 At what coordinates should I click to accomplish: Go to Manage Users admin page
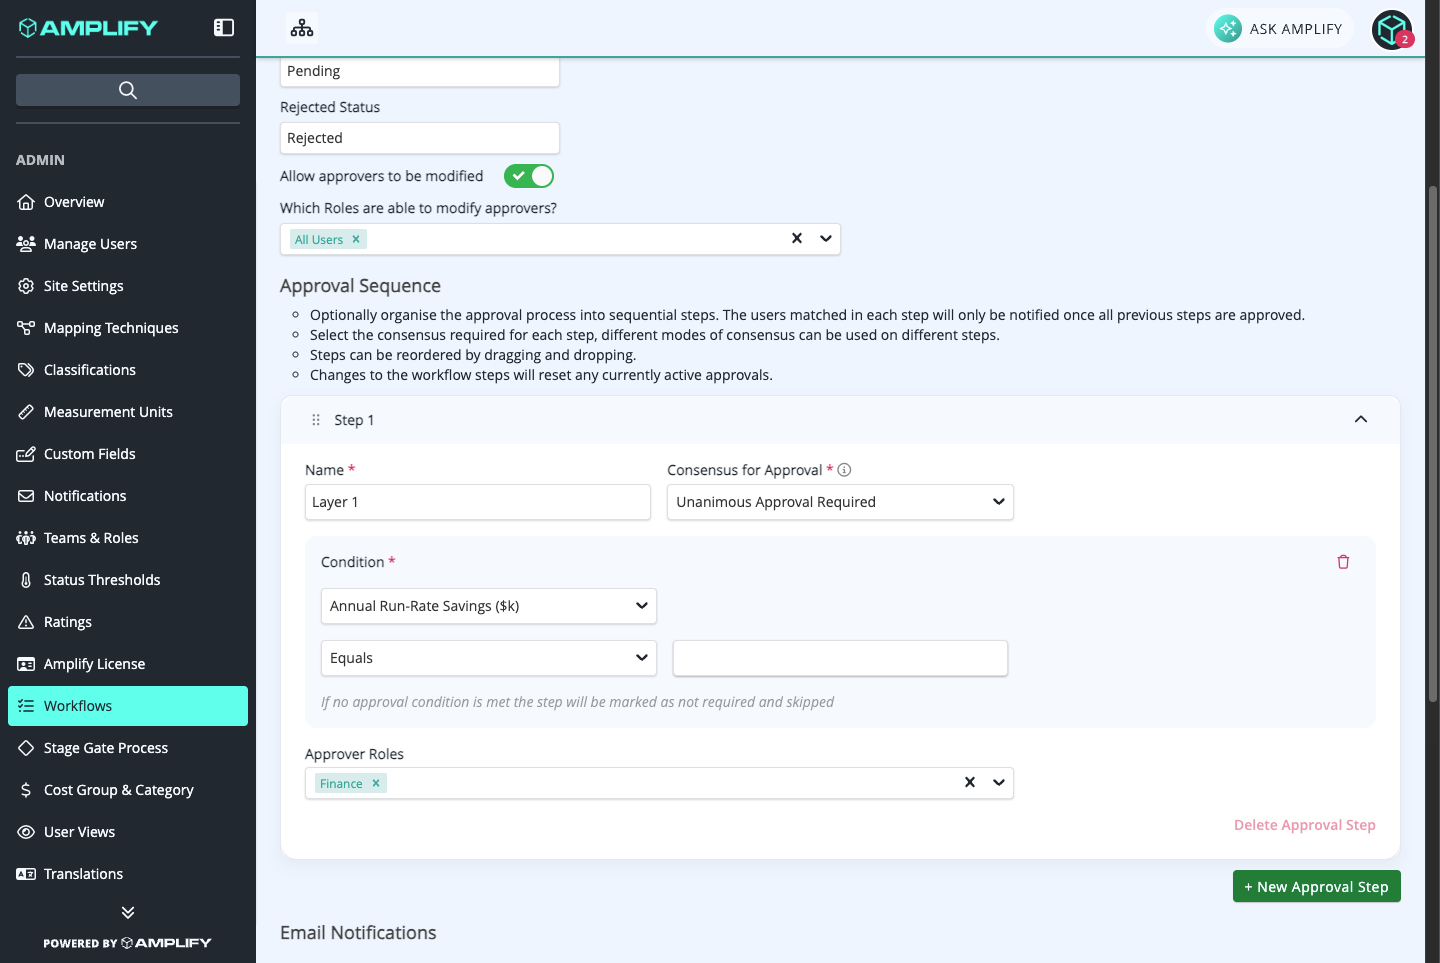pos(128,244)
